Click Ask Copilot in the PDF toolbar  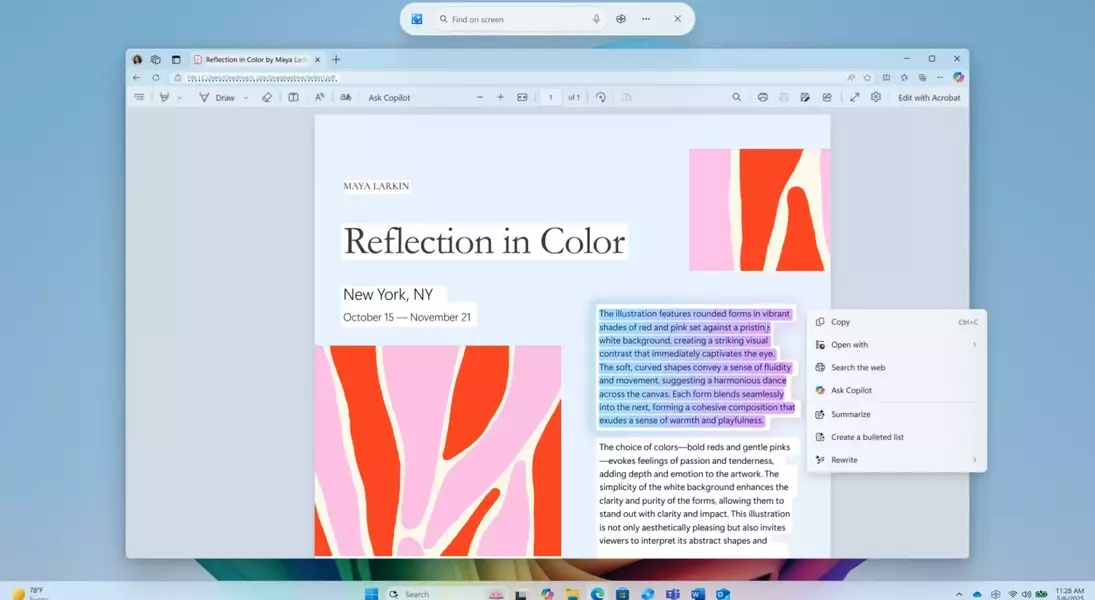click(388, 97)
